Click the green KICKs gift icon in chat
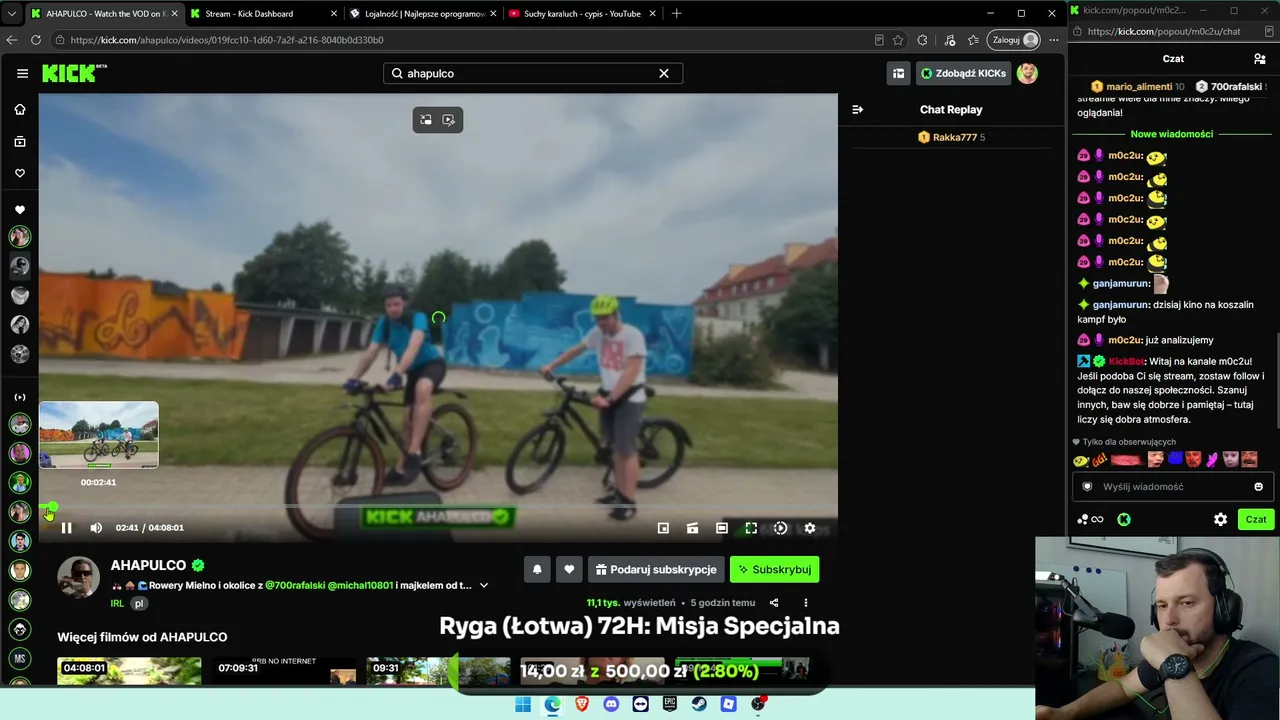This screenshot has height=720, width=1280. tap(1124, 520)
